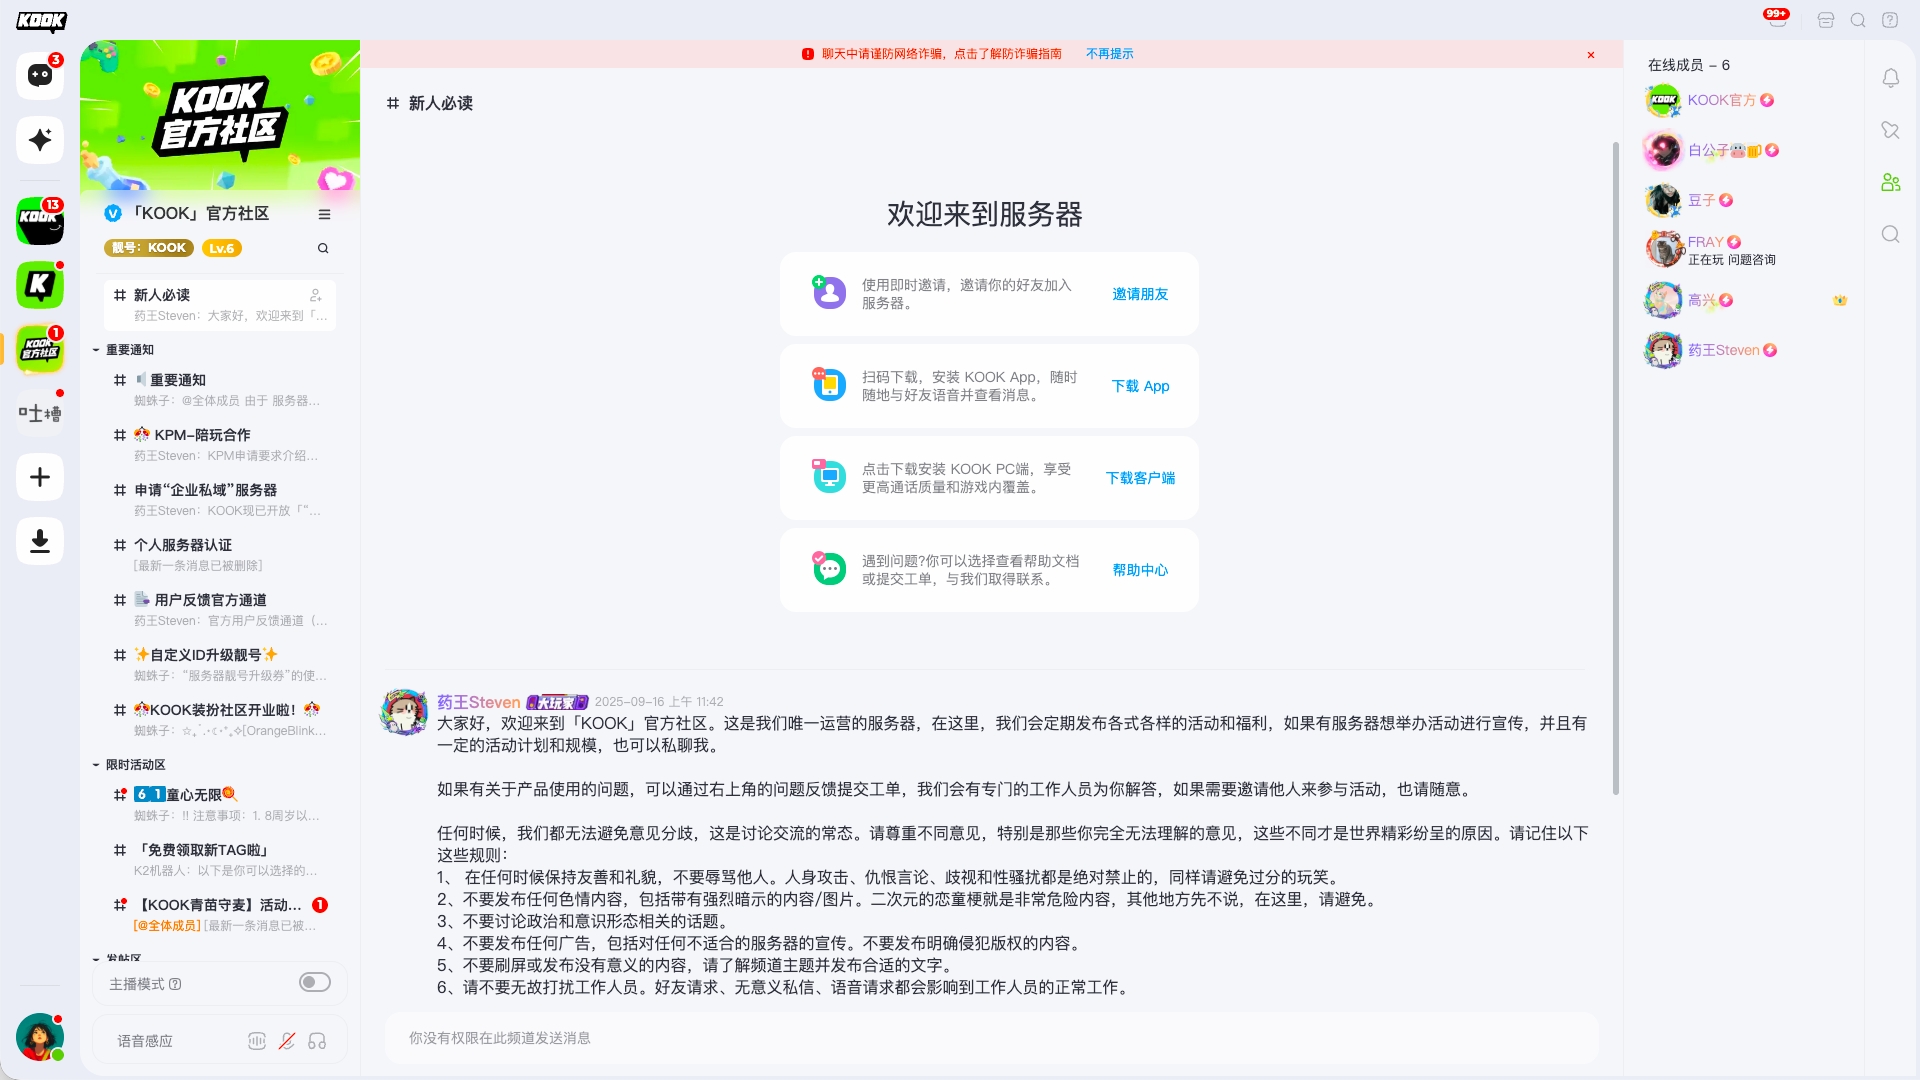The image size is (1920, 1080).
Task: Select the black KOOK server with badge 13
Action: 40,221
